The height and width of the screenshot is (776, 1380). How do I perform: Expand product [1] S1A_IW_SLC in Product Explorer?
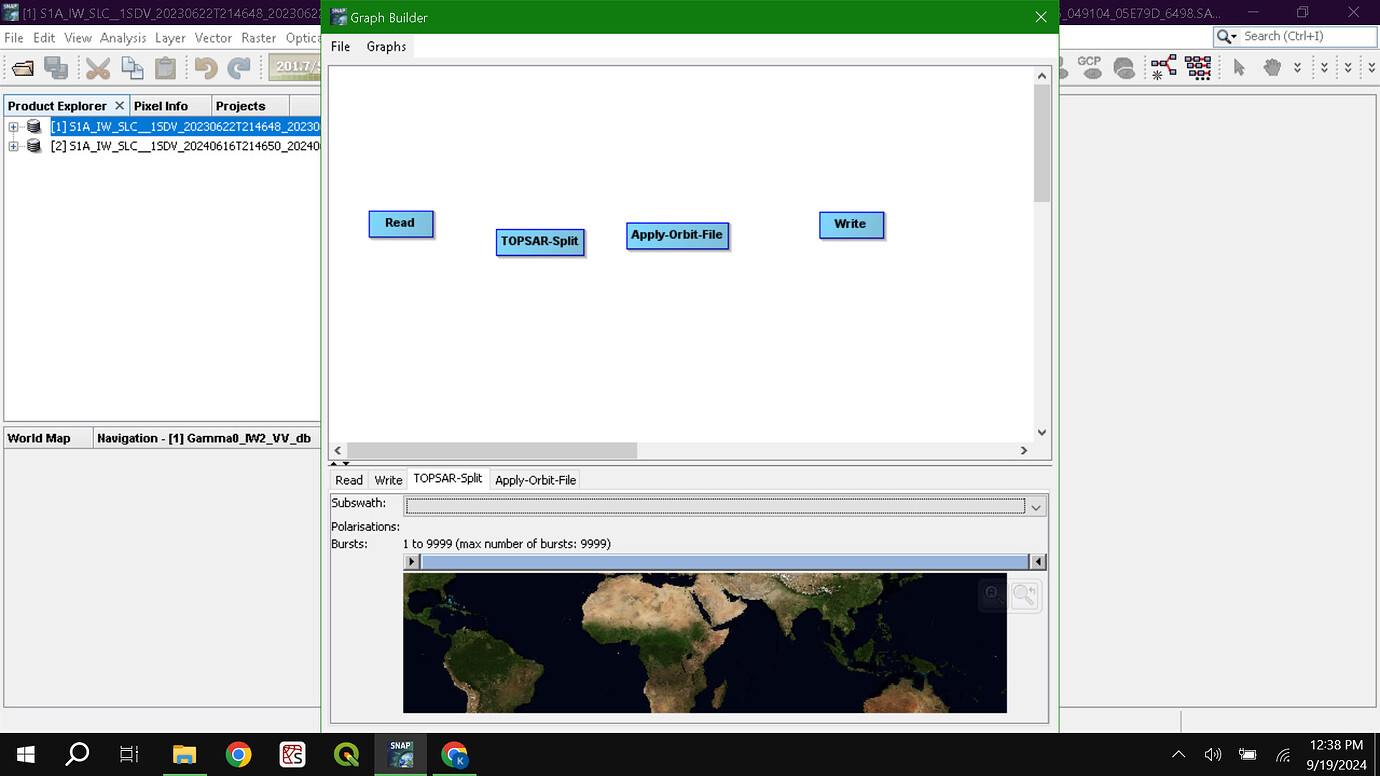pos(14,127)
